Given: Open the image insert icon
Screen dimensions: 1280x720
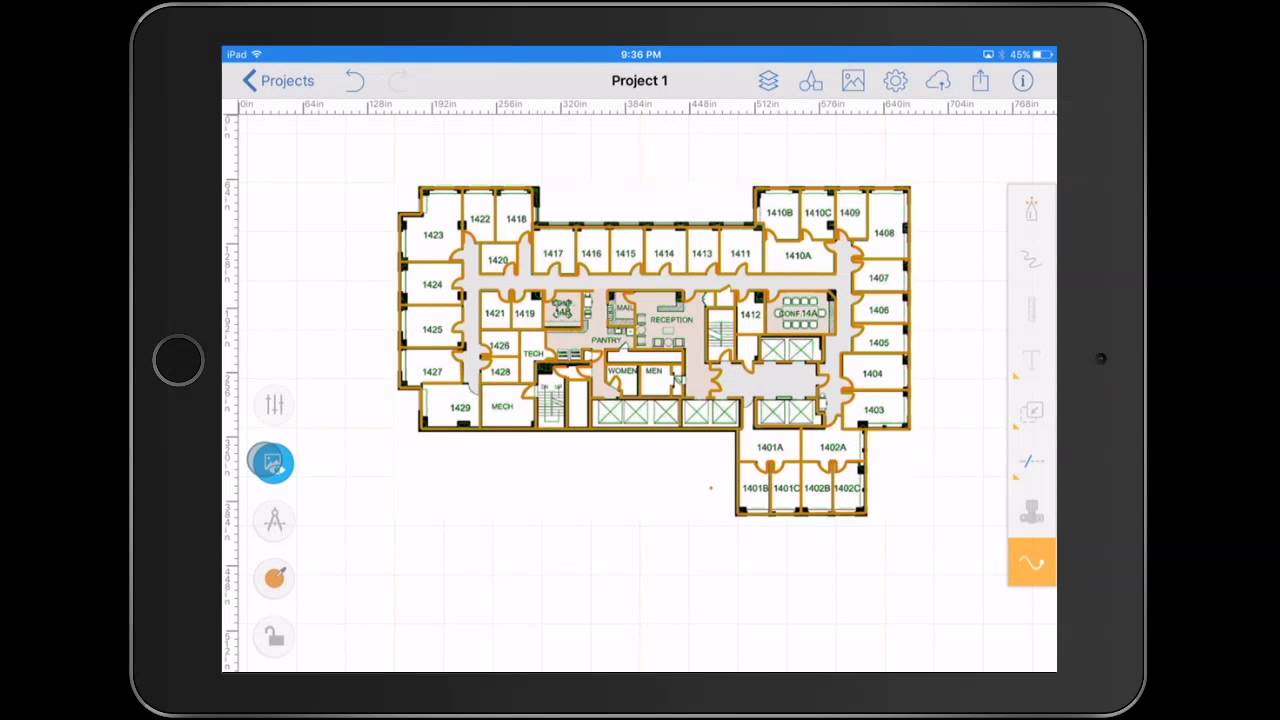Looking at the screenshot, I should pyautogui.click(x=853, y=81).
